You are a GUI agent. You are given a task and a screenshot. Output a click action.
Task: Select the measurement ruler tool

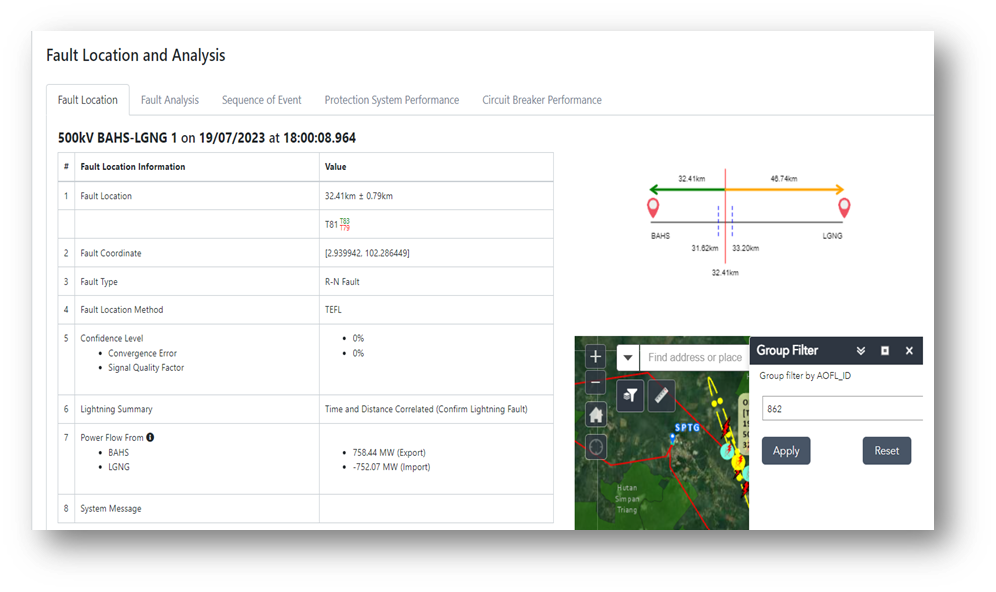pyautogui.click(x=661, y=396)
